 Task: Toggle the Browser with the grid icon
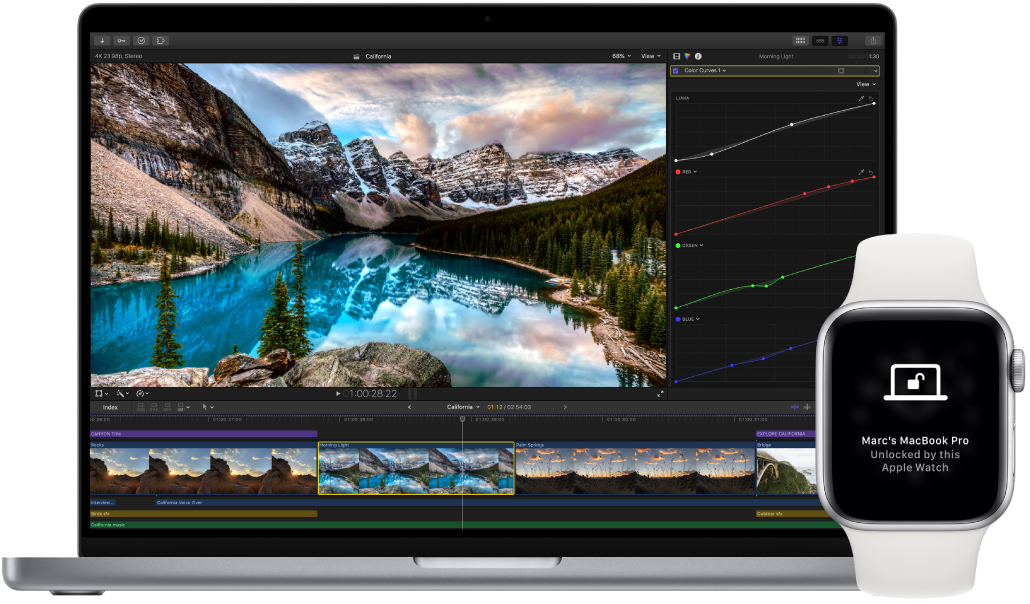coord(802,40)
